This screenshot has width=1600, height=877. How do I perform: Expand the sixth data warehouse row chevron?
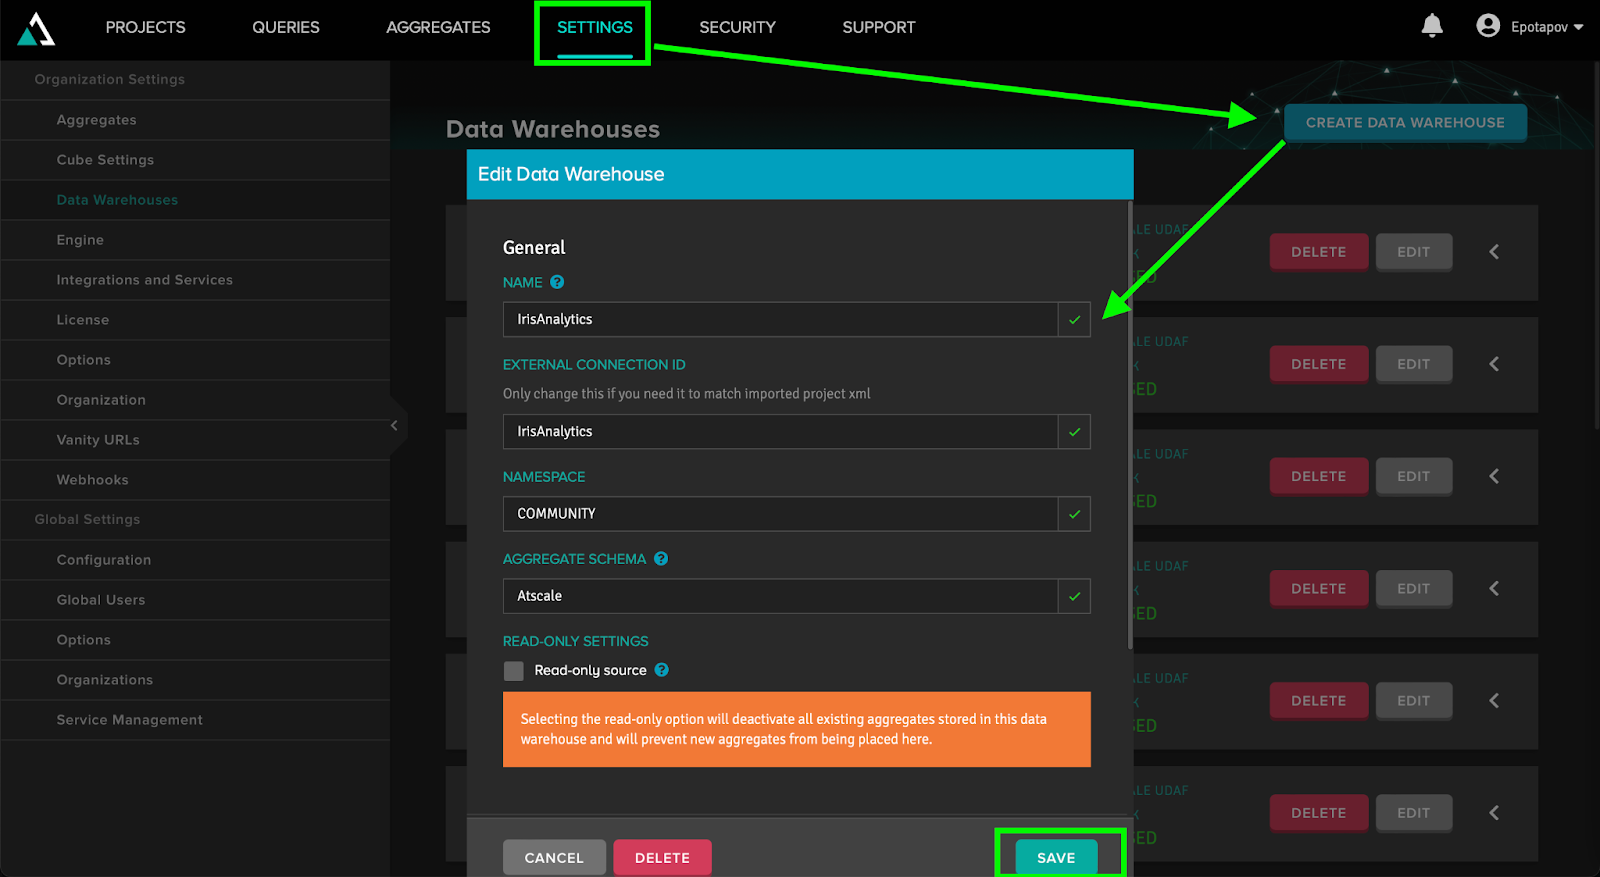1494,813
